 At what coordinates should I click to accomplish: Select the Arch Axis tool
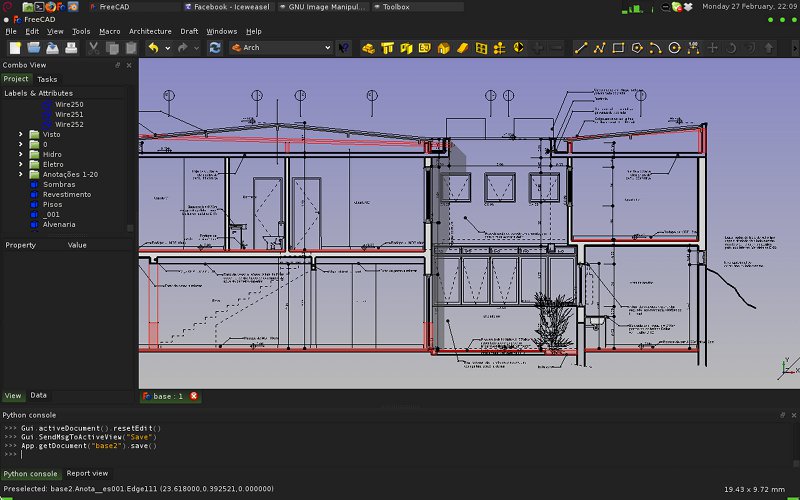pos(499,48)
